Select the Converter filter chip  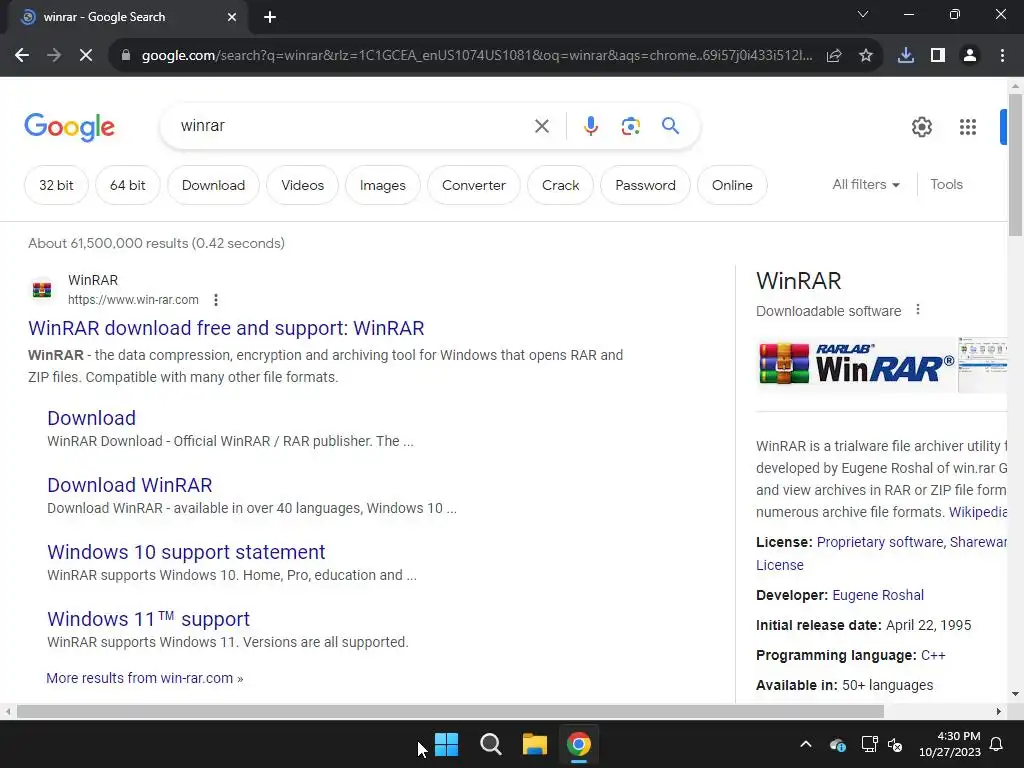click(473, 185)
